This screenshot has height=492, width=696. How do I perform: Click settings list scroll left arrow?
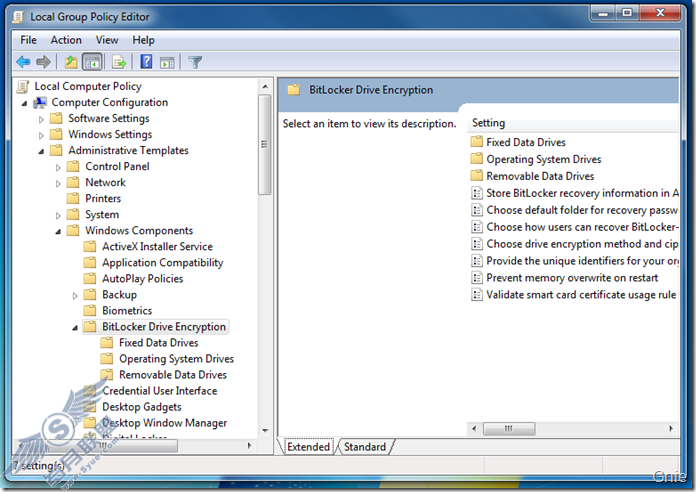tap(474, 429)
